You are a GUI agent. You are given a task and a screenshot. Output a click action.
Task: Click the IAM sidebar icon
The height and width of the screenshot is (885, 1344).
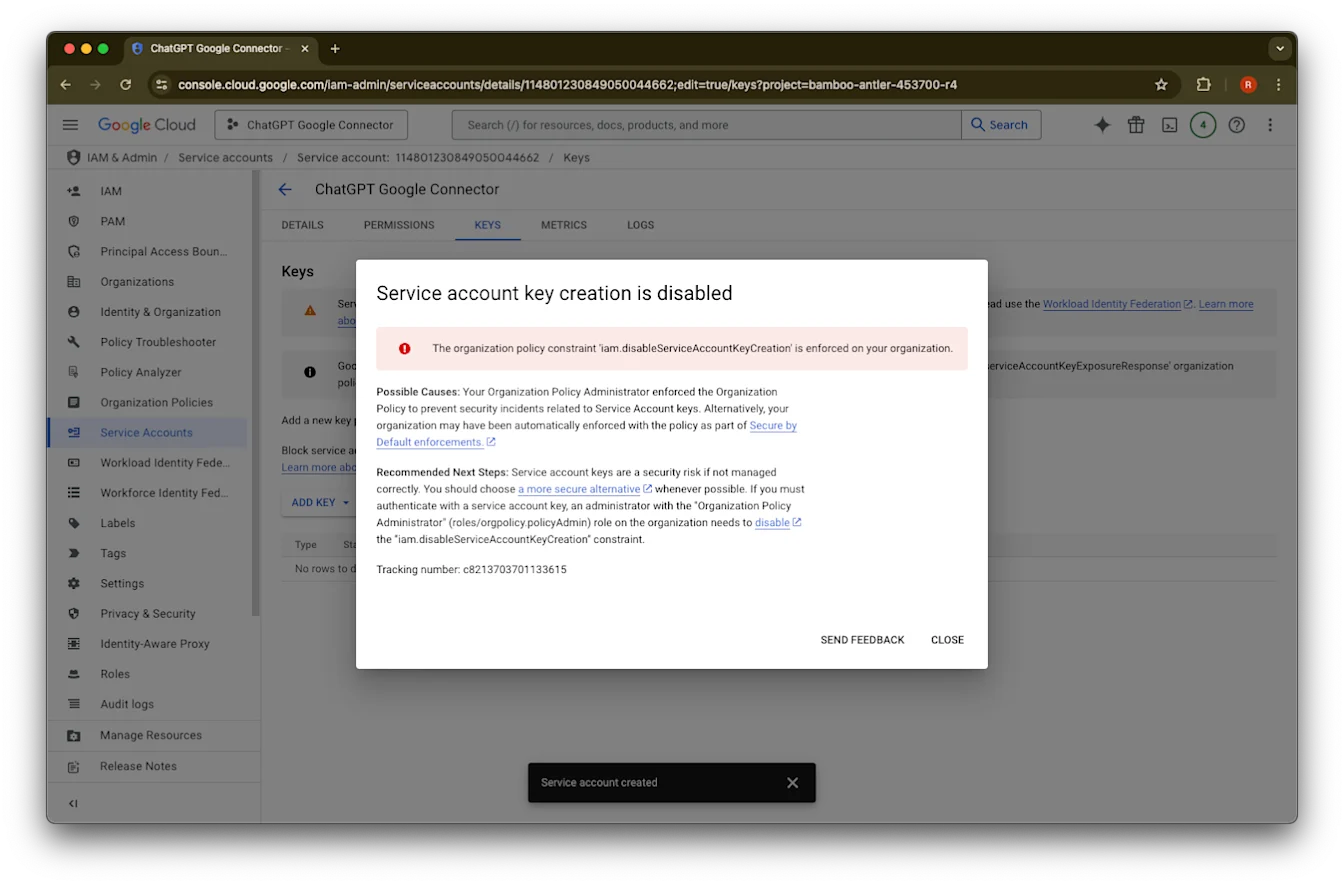click(x=74, y=191)
